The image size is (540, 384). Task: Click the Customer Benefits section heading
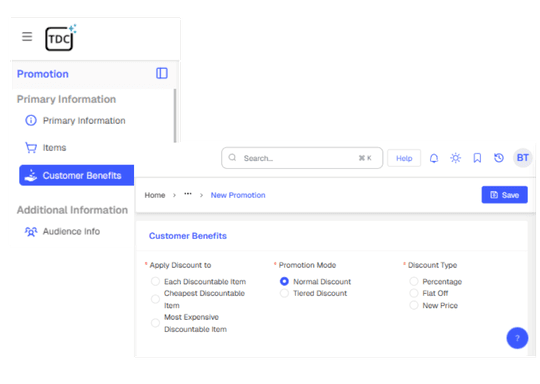[188, 236]
